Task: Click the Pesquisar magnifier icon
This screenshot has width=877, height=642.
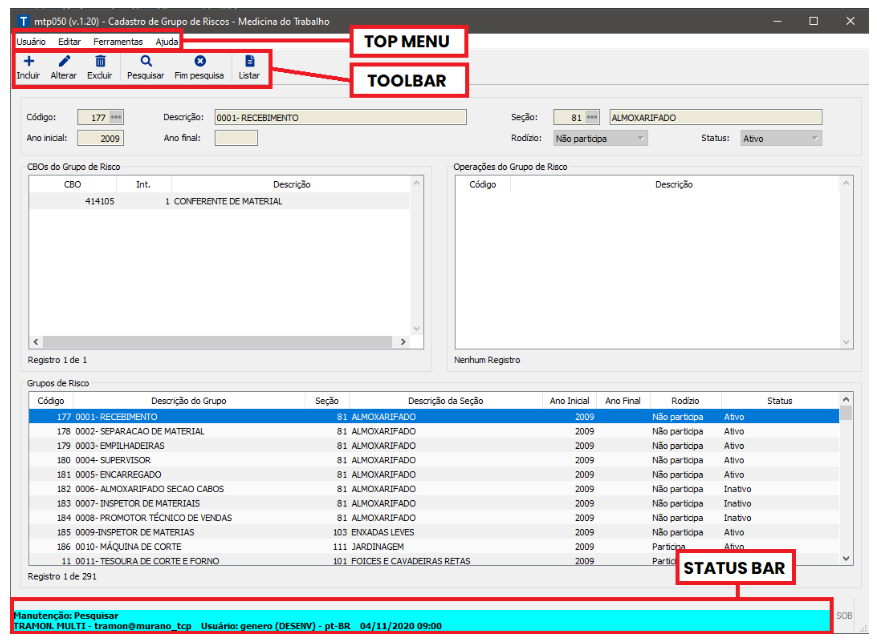Action: (146, 62)
